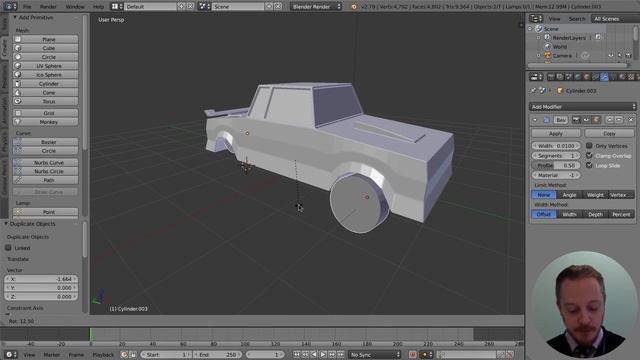Collapse the Duplicate Objects panel
The height and width of the screenshot is (360, 640).
[6, 224]
